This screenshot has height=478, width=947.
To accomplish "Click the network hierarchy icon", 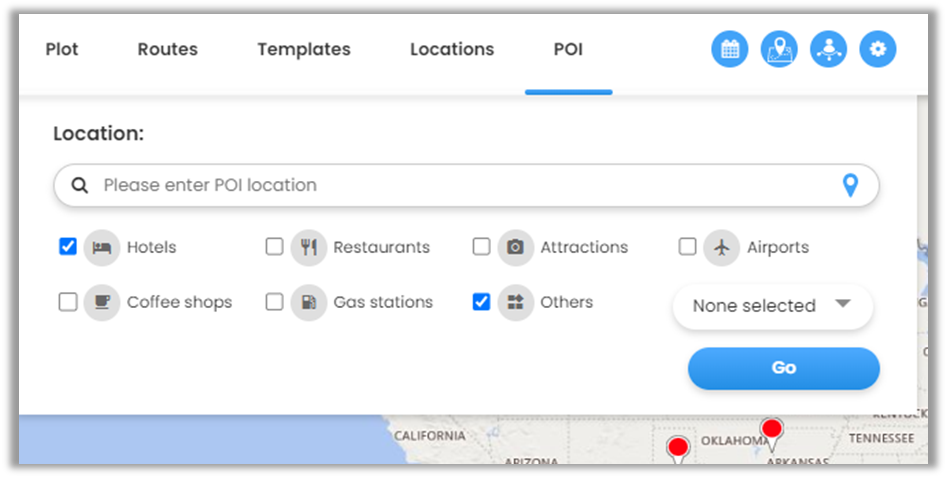I will click(828, 49).
